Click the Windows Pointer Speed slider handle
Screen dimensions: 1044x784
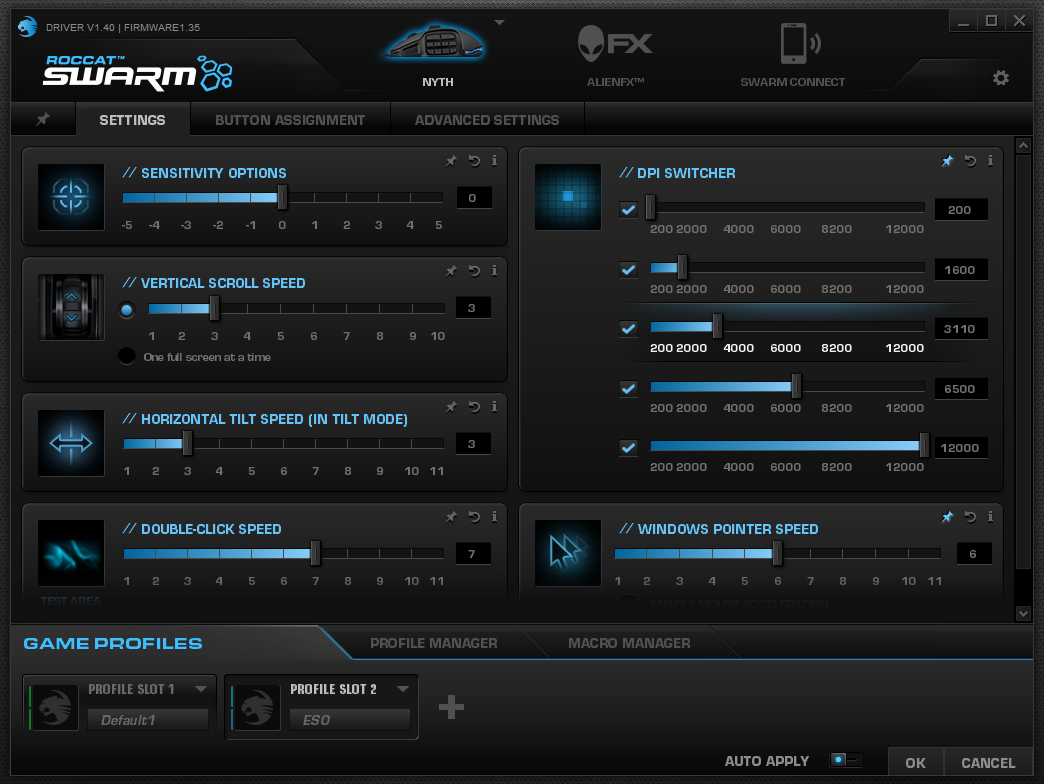777,553
